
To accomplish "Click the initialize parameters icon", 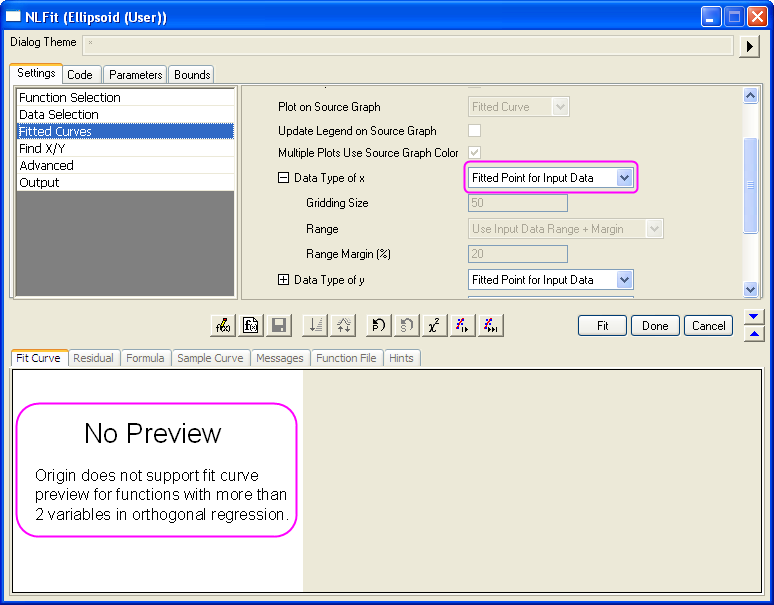I will [379, 325].
